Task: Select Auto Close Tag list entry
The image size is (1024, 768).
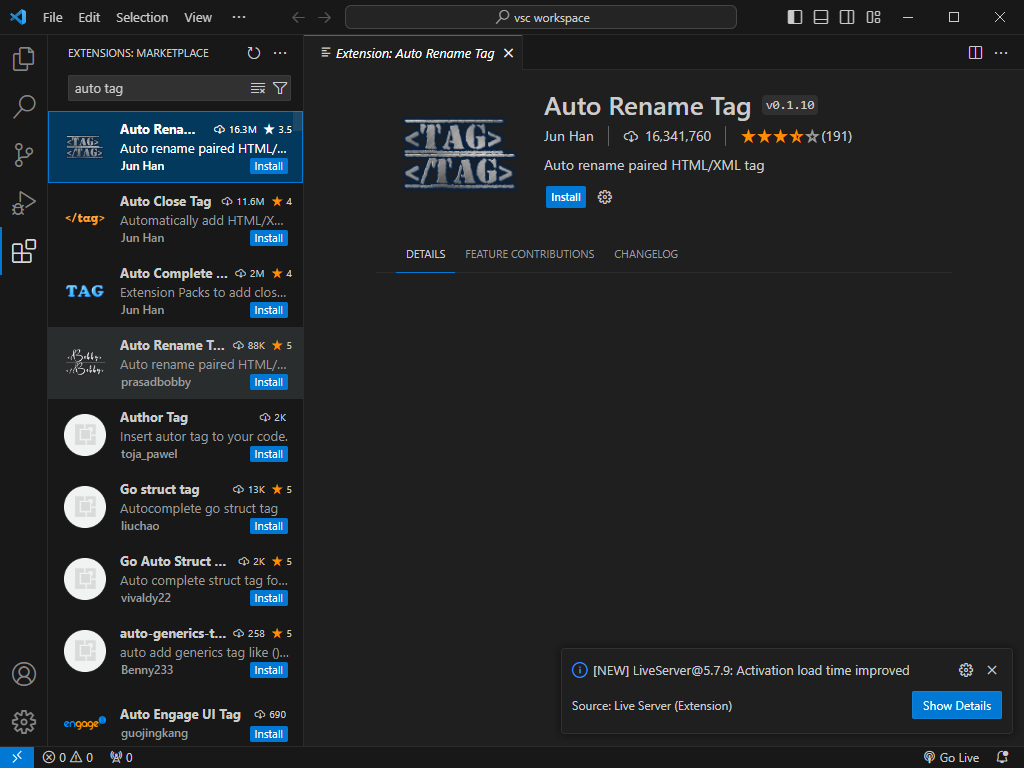Action: (175, 219)
